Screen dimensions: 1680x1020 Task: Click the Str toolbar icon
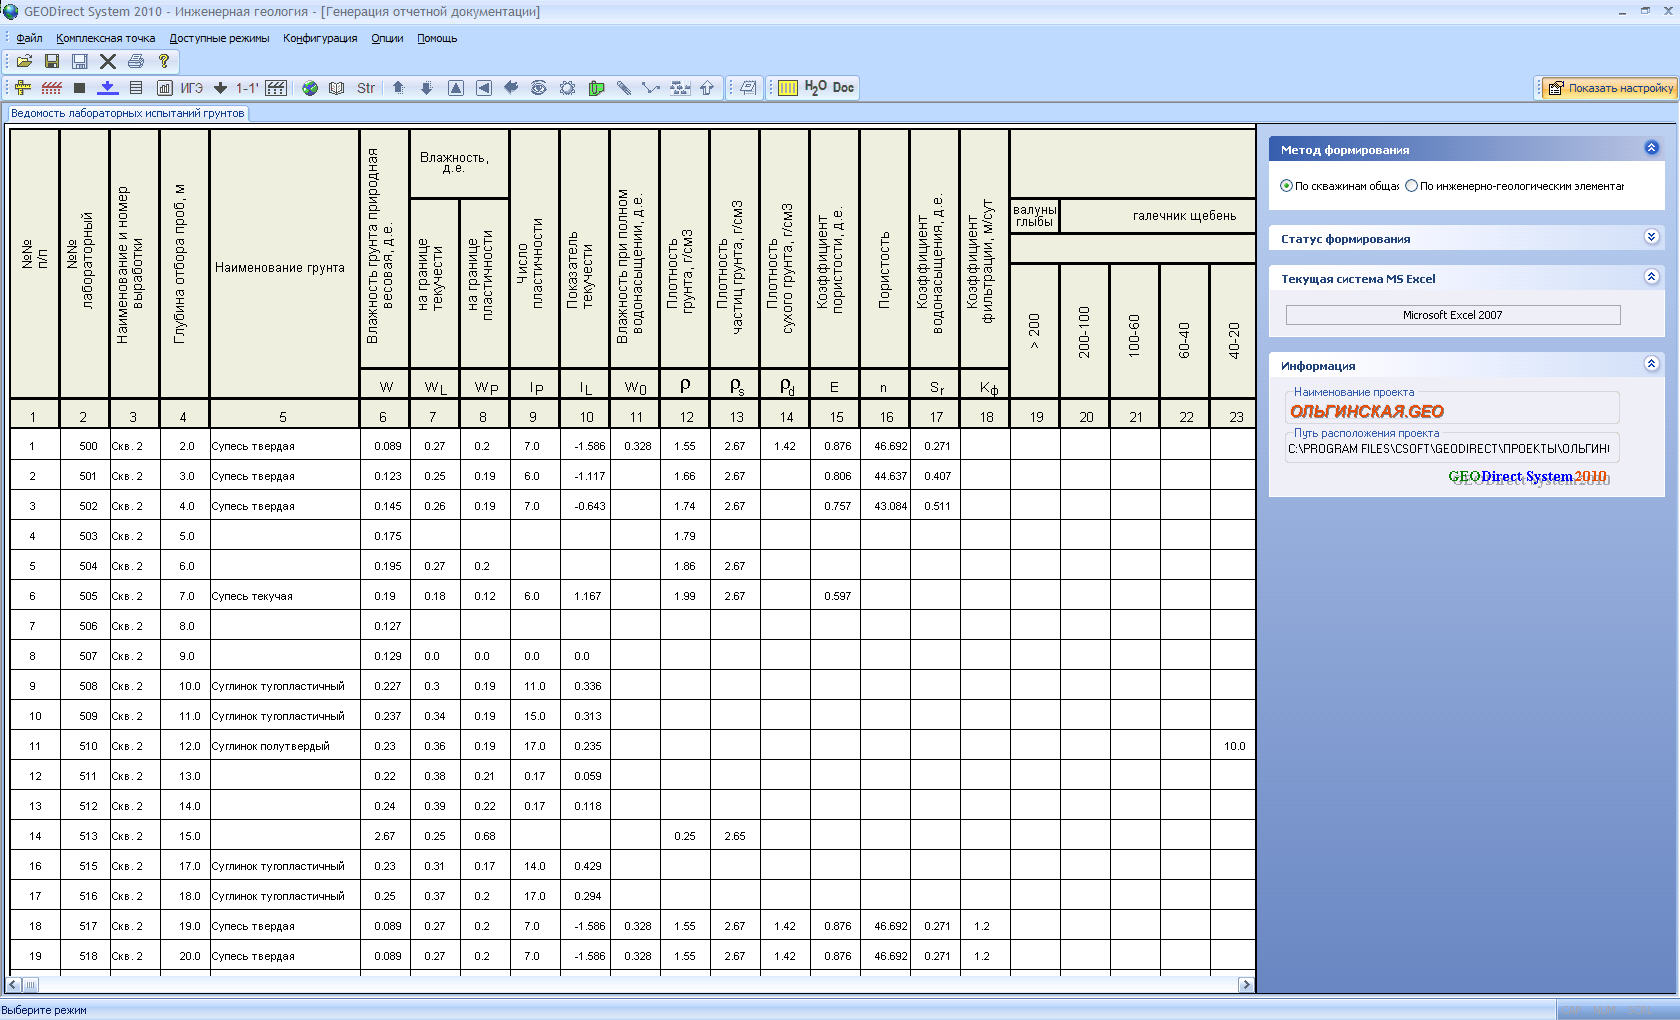pyautogui.click(x=366, y=88)
